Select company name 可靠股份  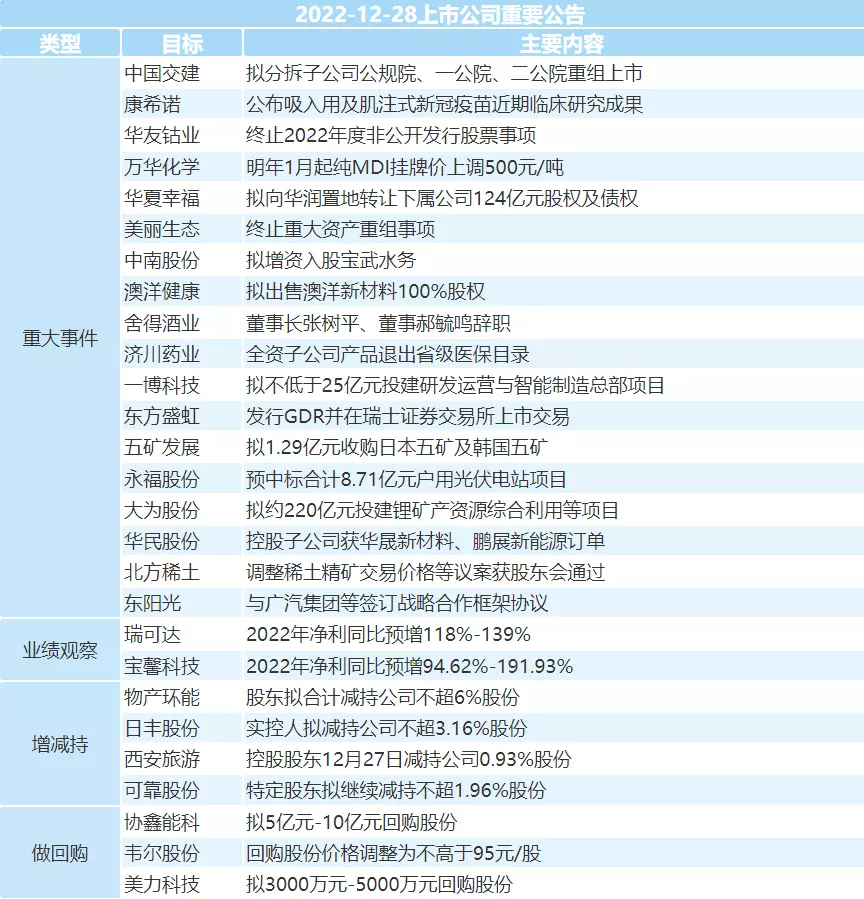162,791
